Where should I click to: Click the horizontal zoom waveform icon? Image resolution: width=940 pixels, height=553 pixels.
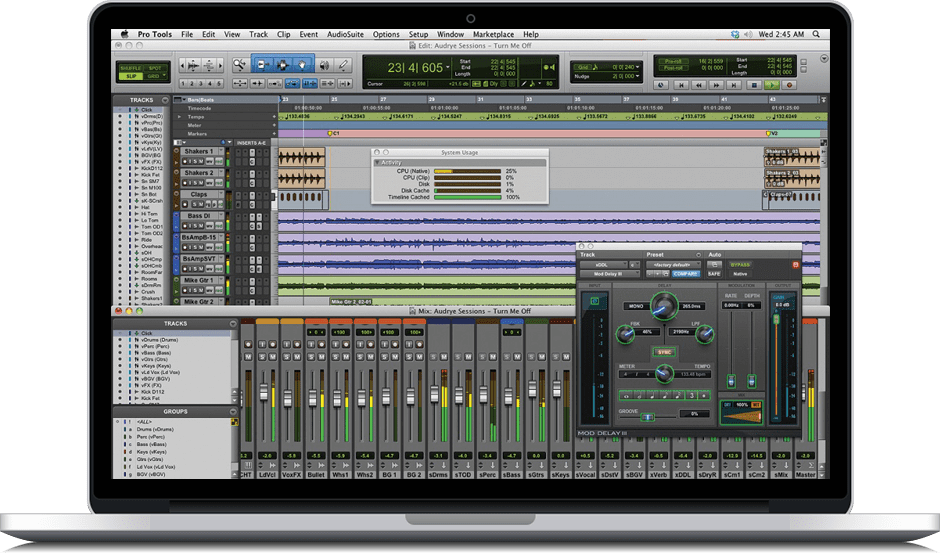(x=194, y=65)
